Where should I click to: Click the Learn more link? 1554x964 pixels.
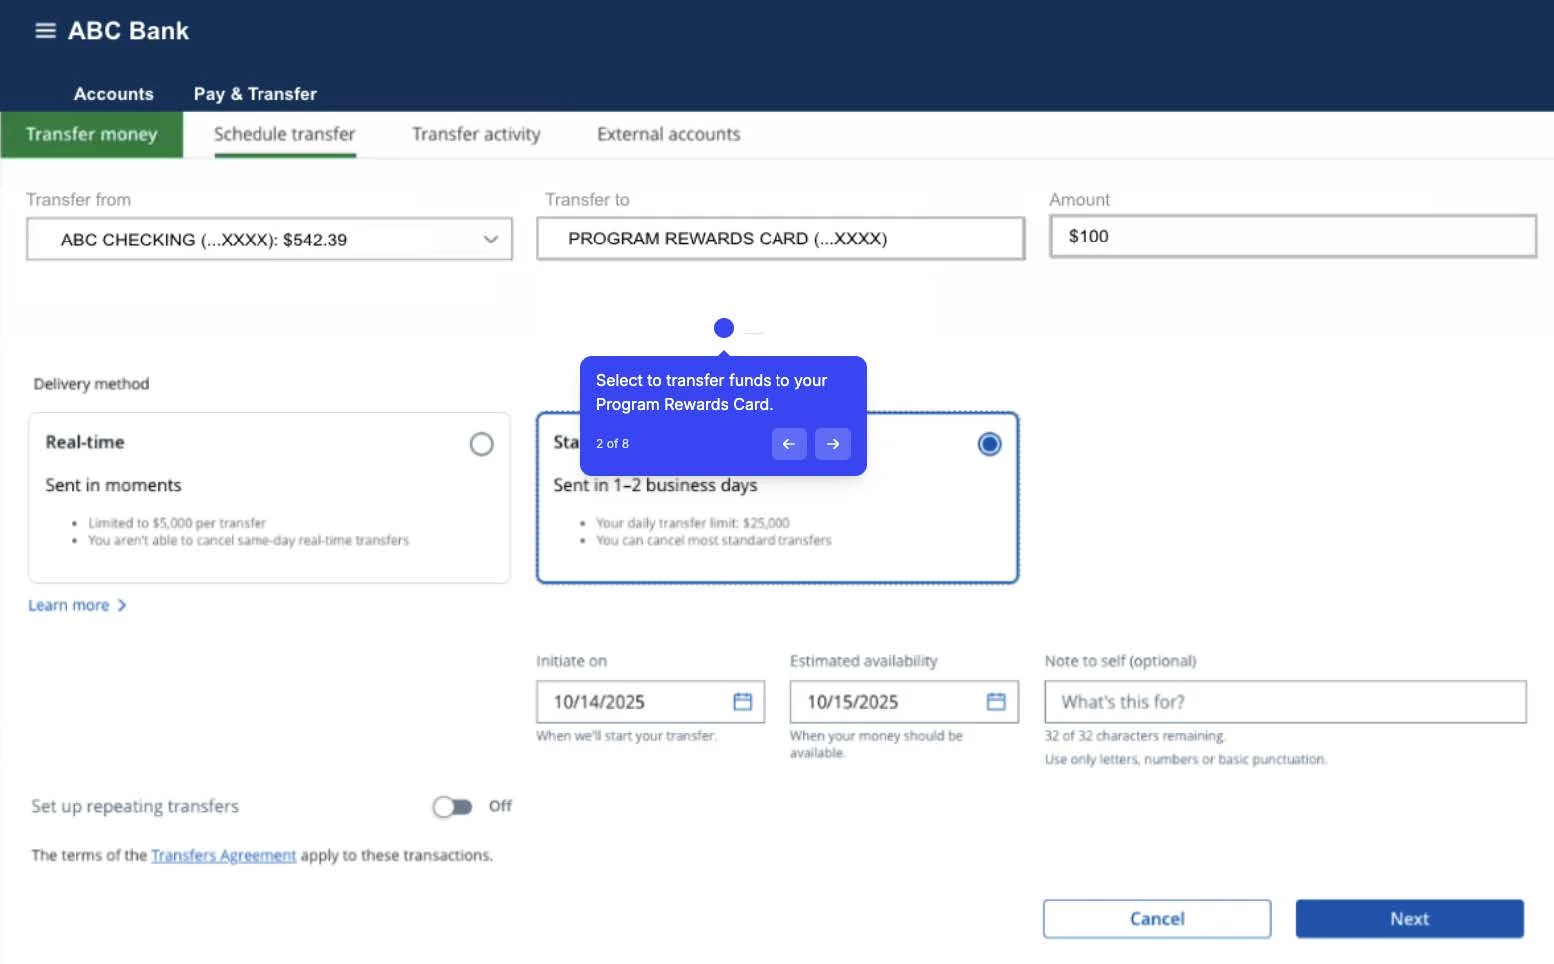tap(77, 606)
